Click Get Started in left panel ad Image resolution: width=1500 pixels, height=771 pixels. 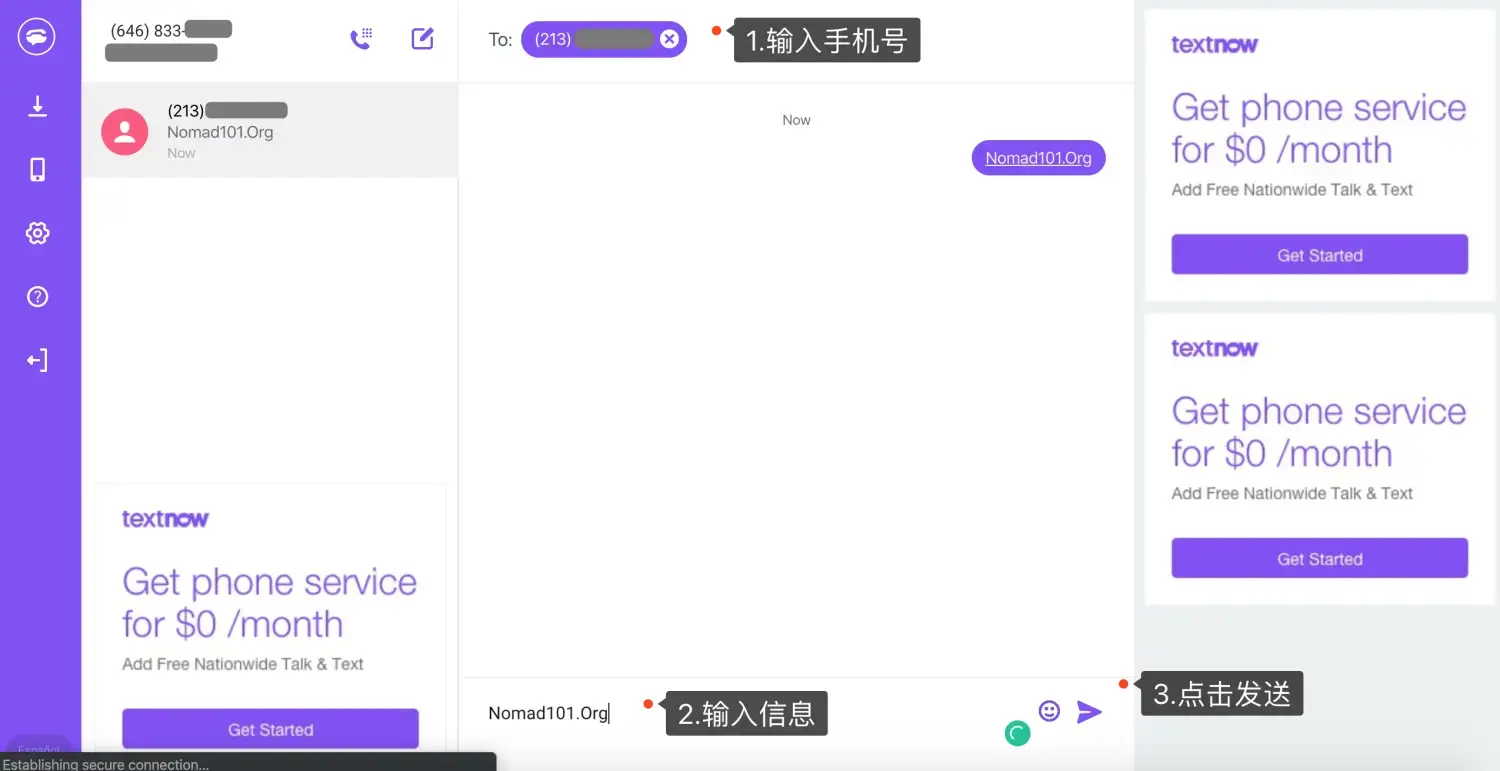(x=270, y=729)
